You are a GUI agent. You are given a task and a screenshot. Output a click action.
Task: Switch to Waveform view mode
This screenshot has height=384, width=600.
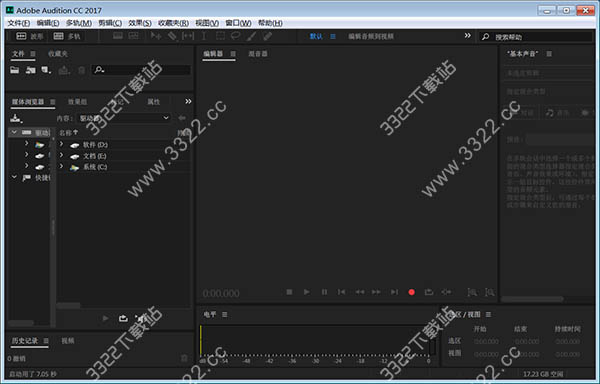click(x=29, y=36)
